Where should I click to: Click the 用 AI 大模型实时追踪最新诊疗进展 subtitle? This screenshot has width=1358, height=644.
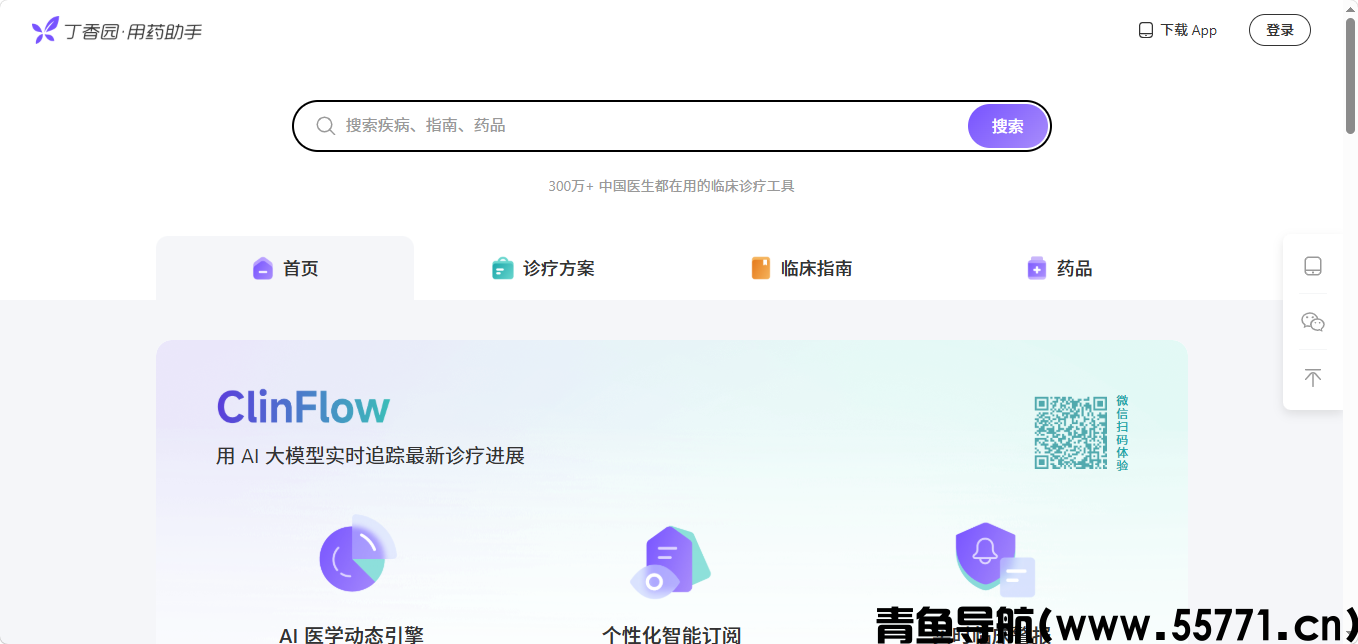(370, 456)
